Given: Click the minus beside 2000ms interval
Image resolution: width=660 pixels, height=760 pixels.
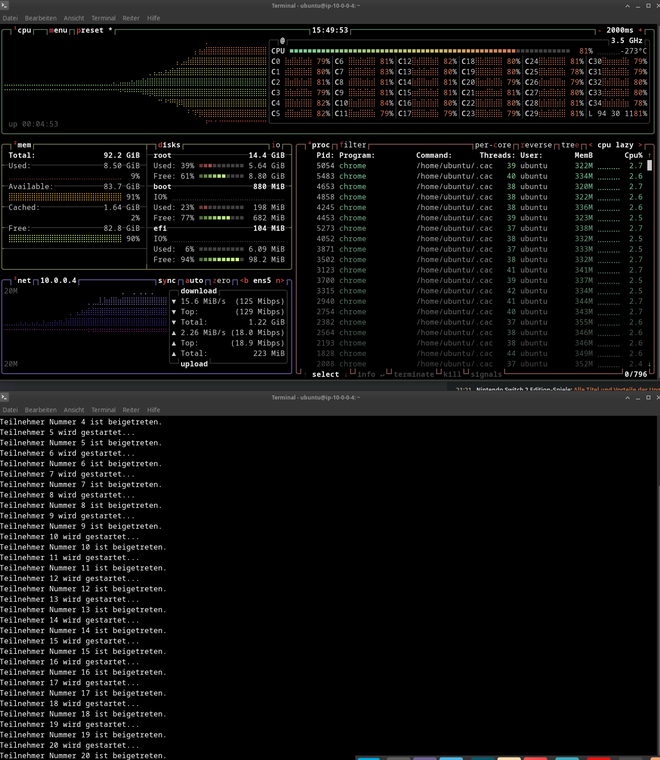Looking at the screenshot, I should (598, 30).
